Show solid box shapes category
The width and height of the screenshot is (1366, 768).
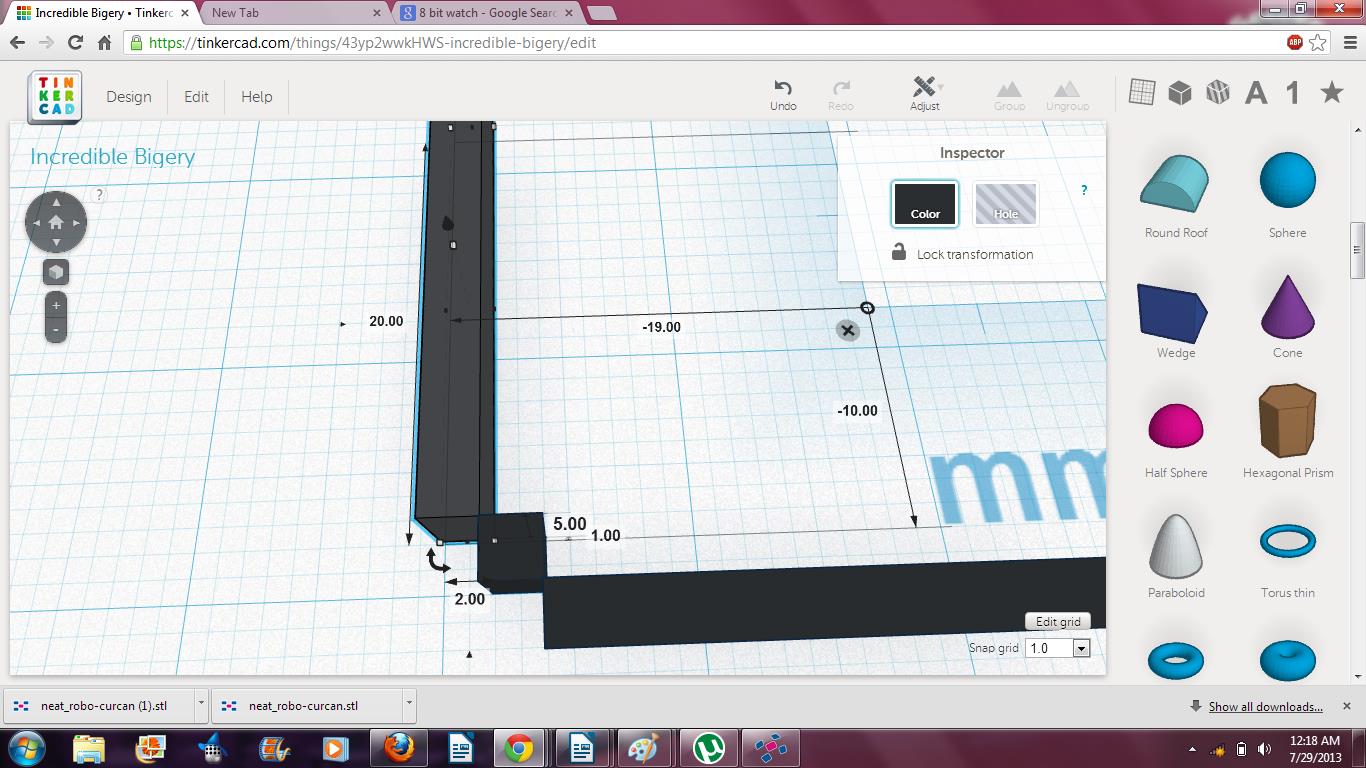[1180, 93]
